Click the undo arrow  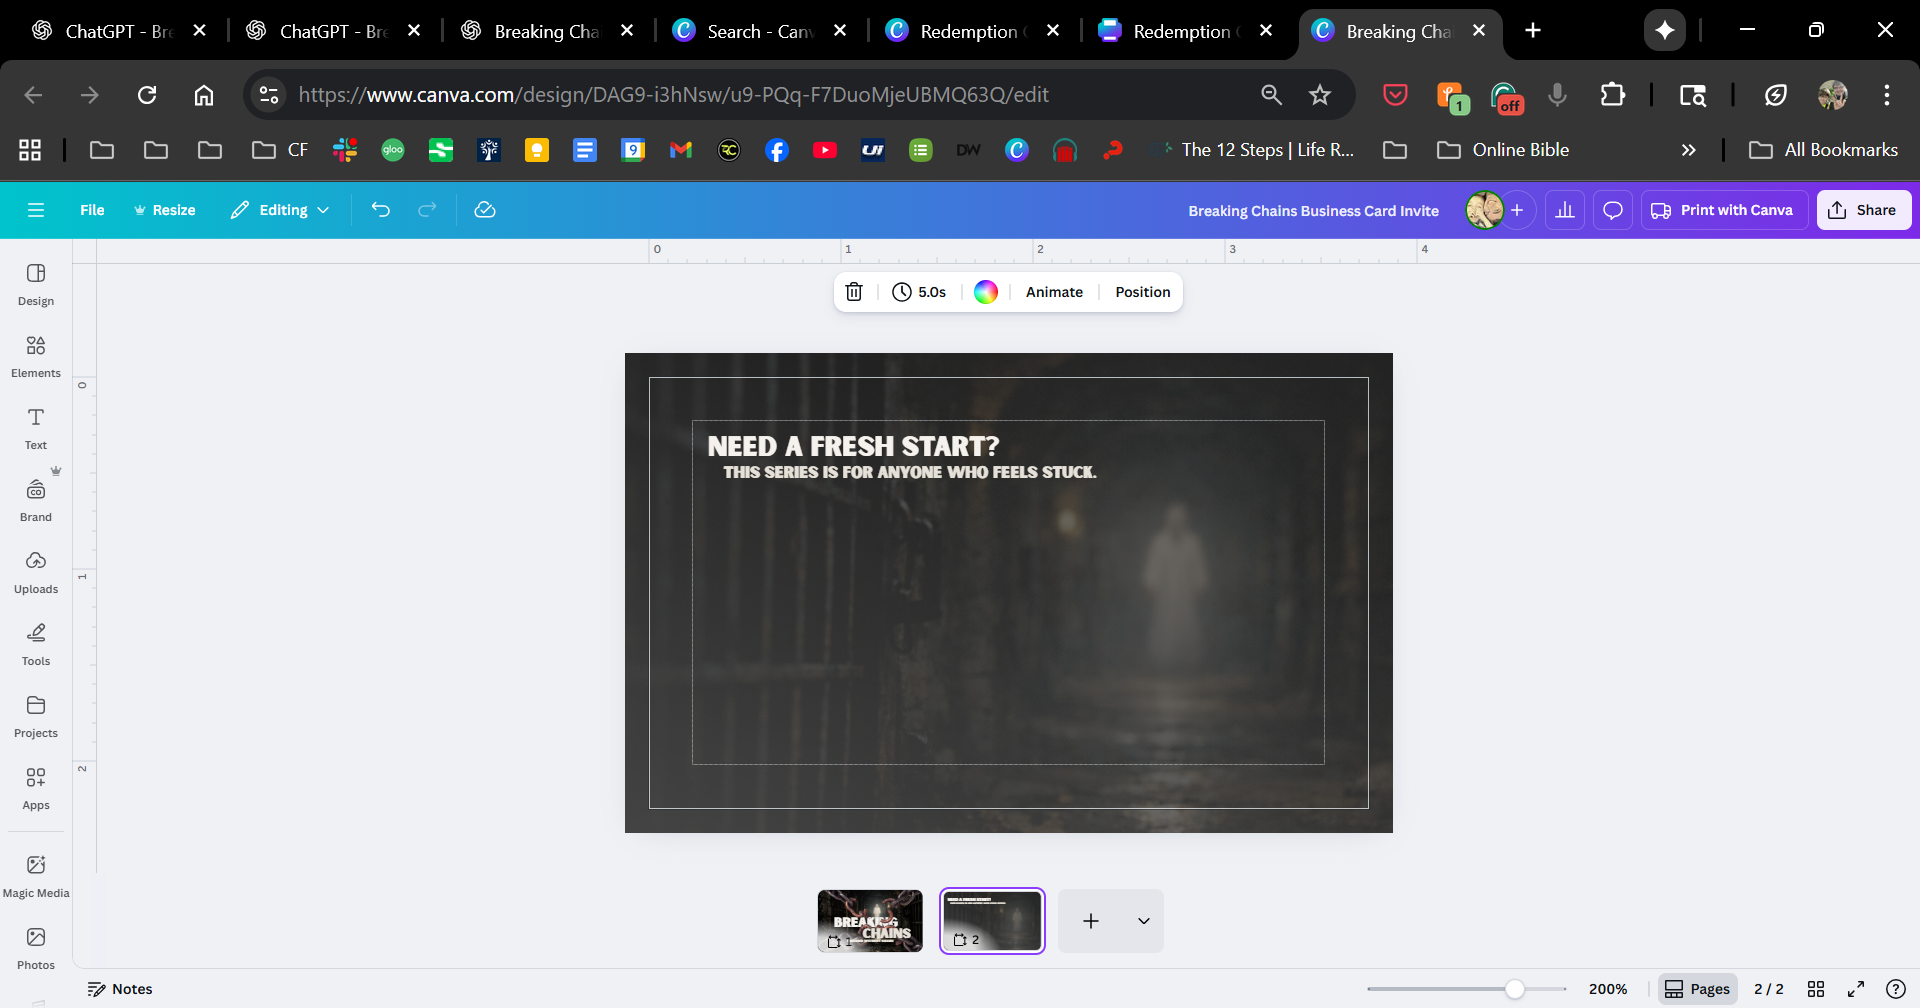381,210
